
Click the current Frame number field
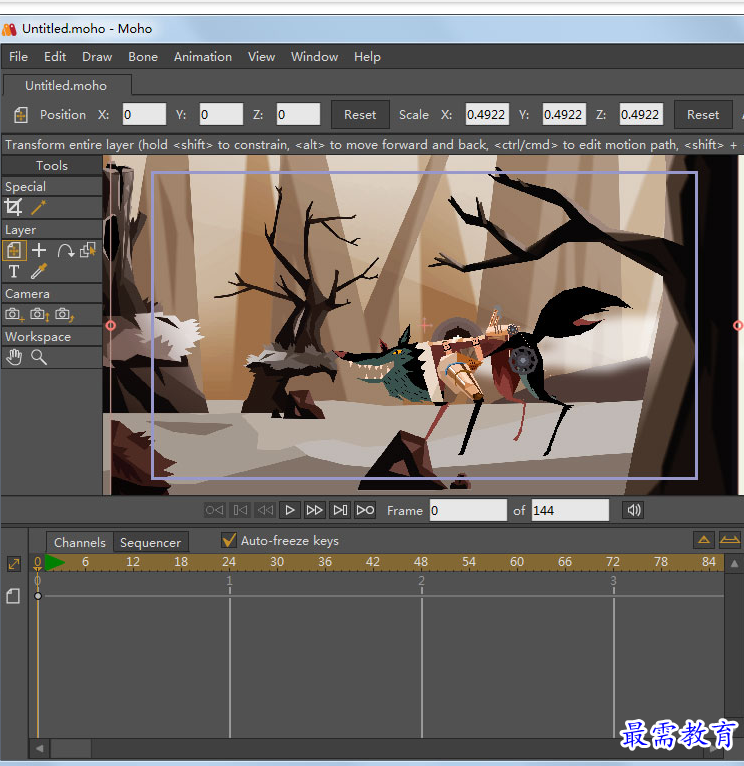(x=468, y=511)
